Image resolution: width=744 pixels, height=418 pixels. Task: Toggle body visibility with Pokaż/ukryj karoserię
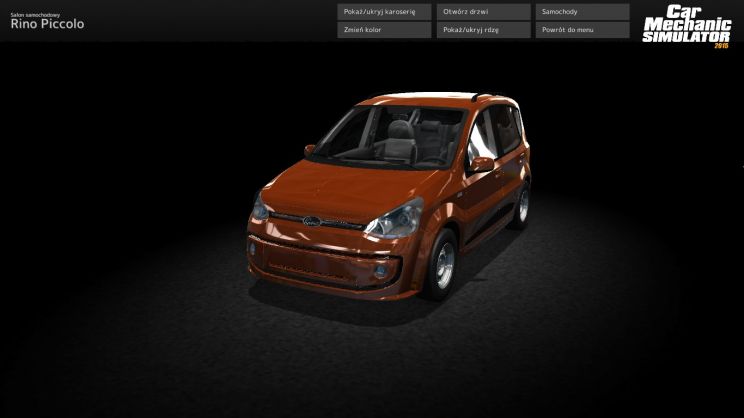[384, 12]
